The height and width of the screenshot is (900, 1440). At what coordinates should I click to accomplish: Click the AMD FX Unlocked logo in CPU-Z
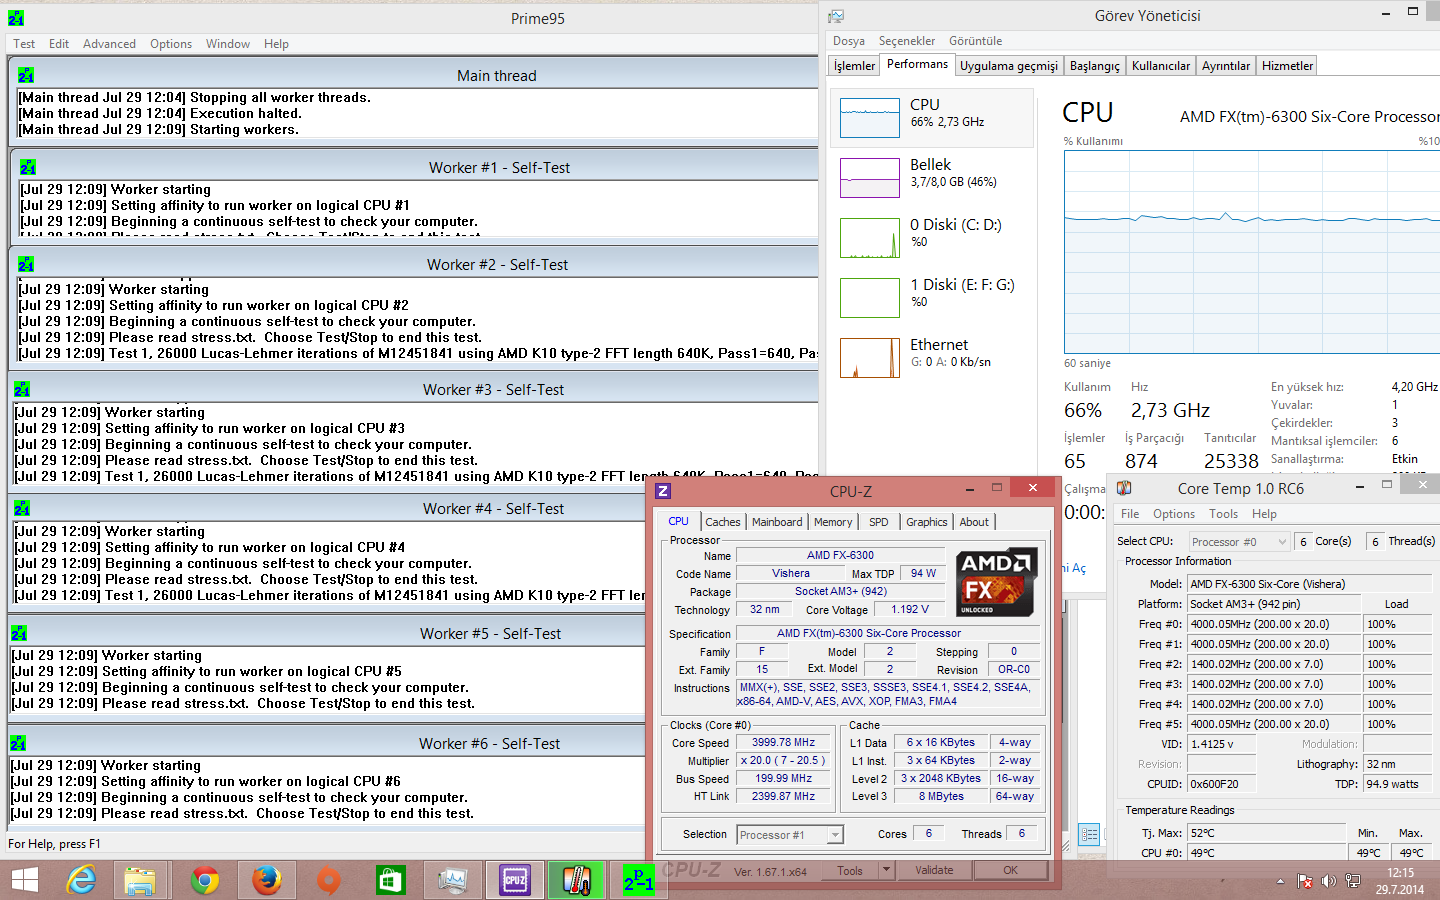point(995,581)
